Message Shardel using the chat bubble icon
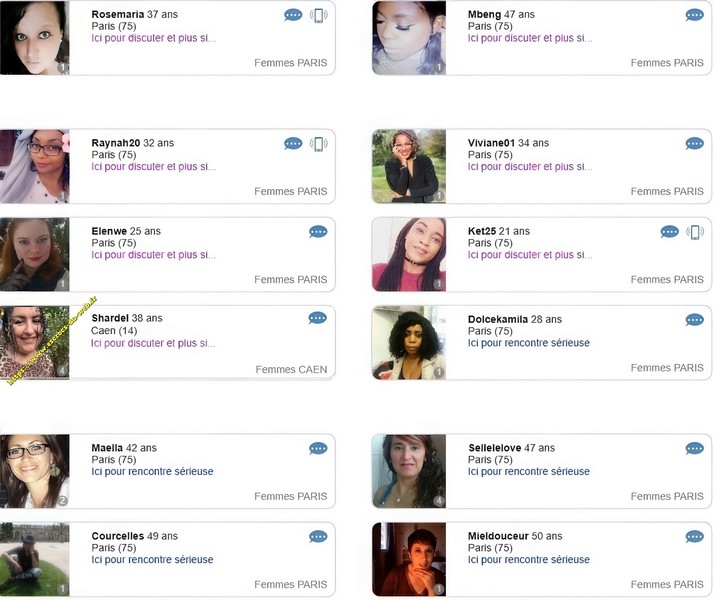713x600 pixels. 317,318
